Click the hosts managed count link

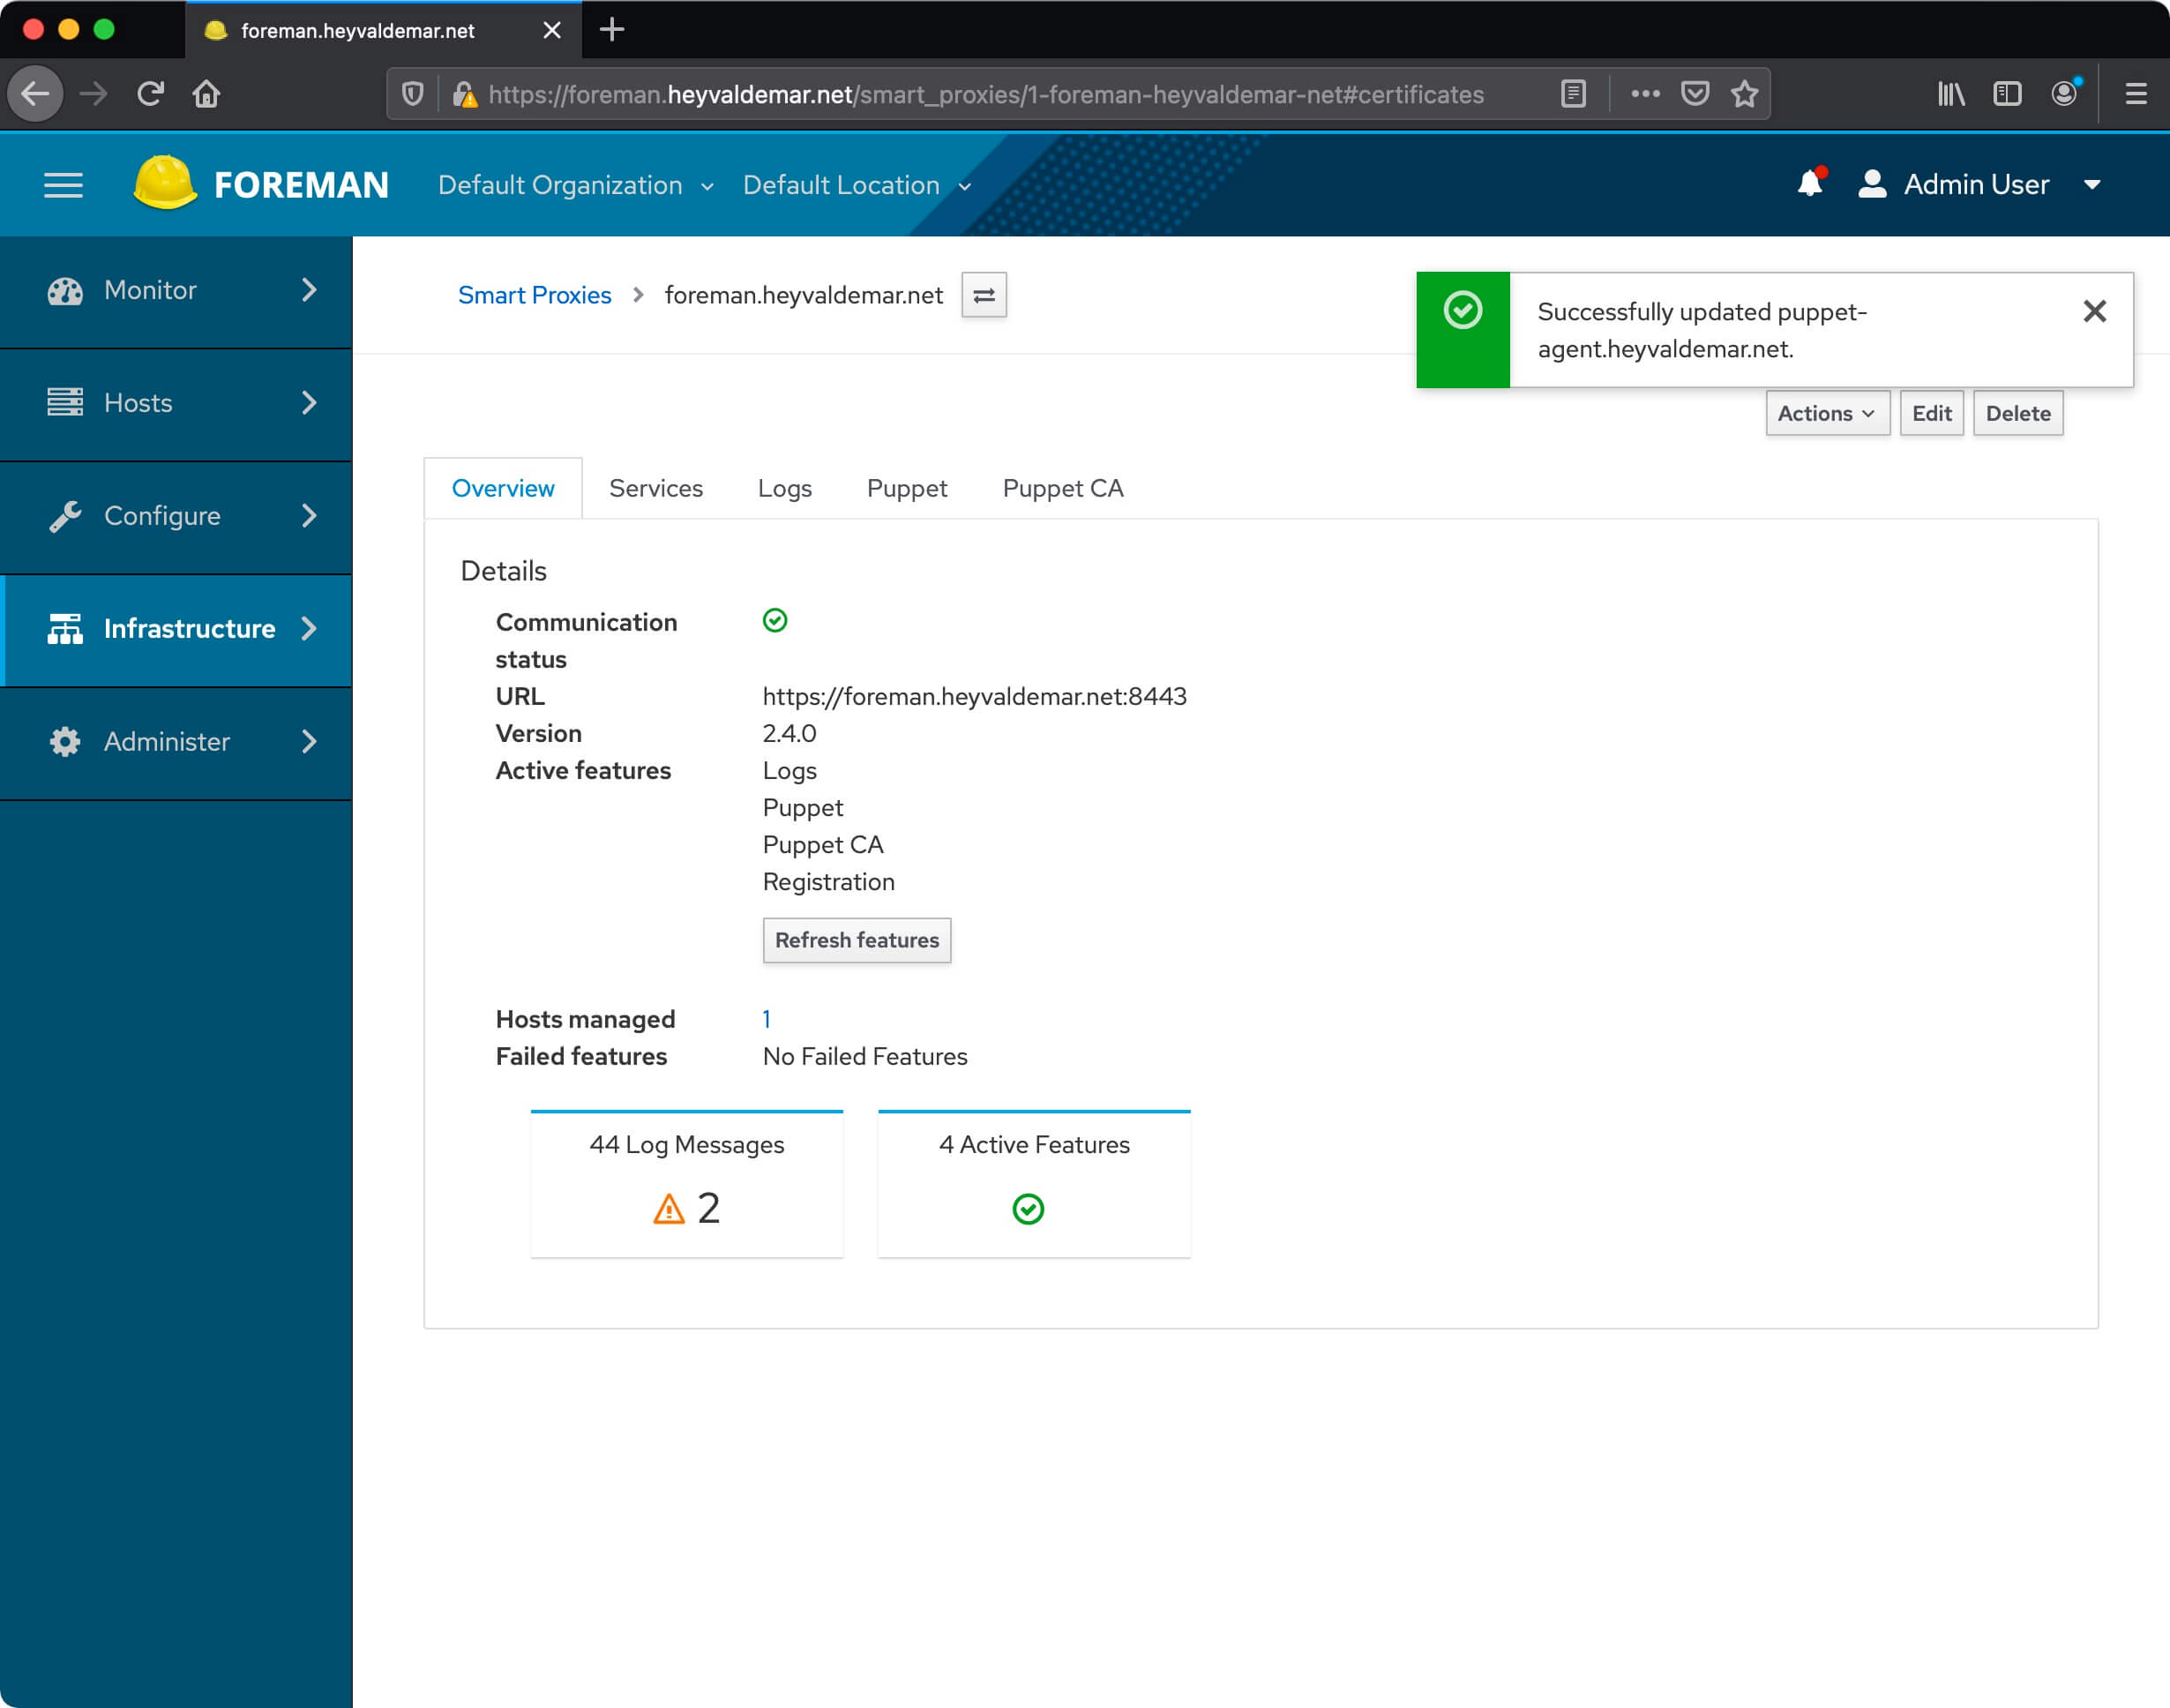[767, 1020]
